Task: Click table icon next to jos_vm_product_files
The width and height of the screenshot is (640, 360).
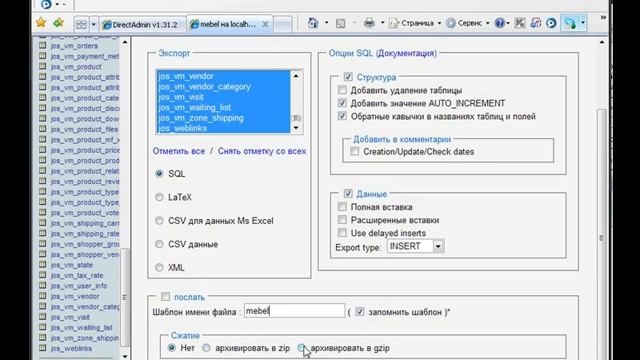Action: click(x=42, y=129)
